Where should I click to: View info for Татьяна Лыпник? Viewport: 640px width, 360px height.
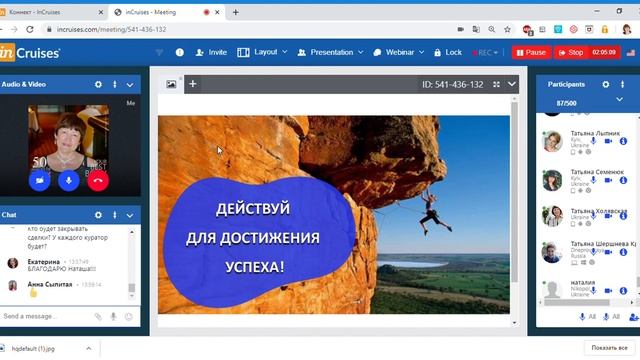coord(623,141)
